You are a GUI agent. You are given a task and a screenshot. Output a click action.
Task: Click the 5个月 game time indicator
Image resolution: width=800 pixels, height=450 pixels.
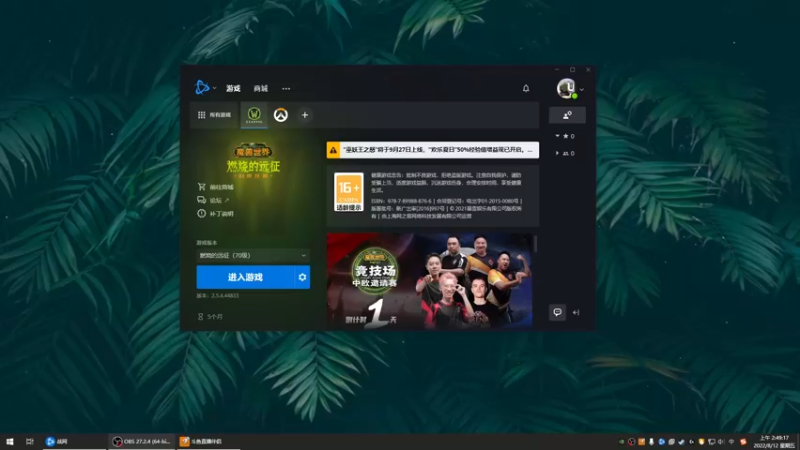[x=210, y=317]
